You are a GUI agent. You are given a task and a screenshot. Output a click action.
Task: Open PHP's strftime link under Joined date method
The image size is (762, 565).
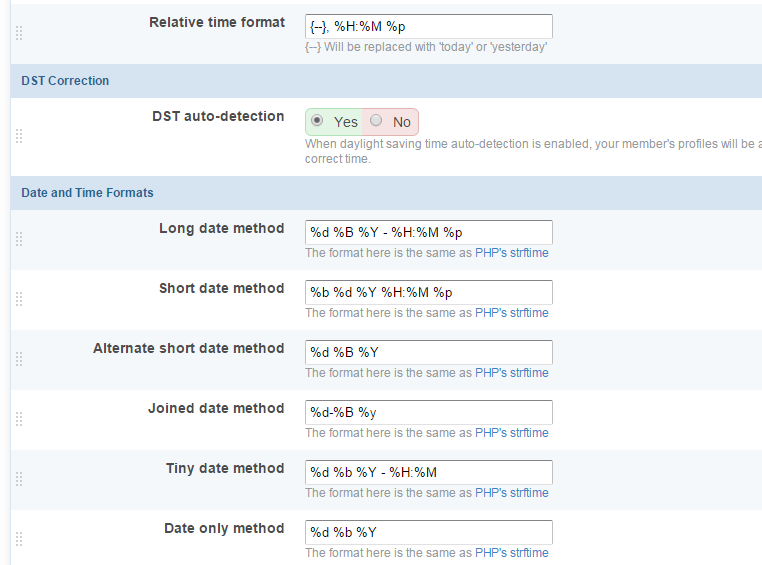[x=512, y=433]
